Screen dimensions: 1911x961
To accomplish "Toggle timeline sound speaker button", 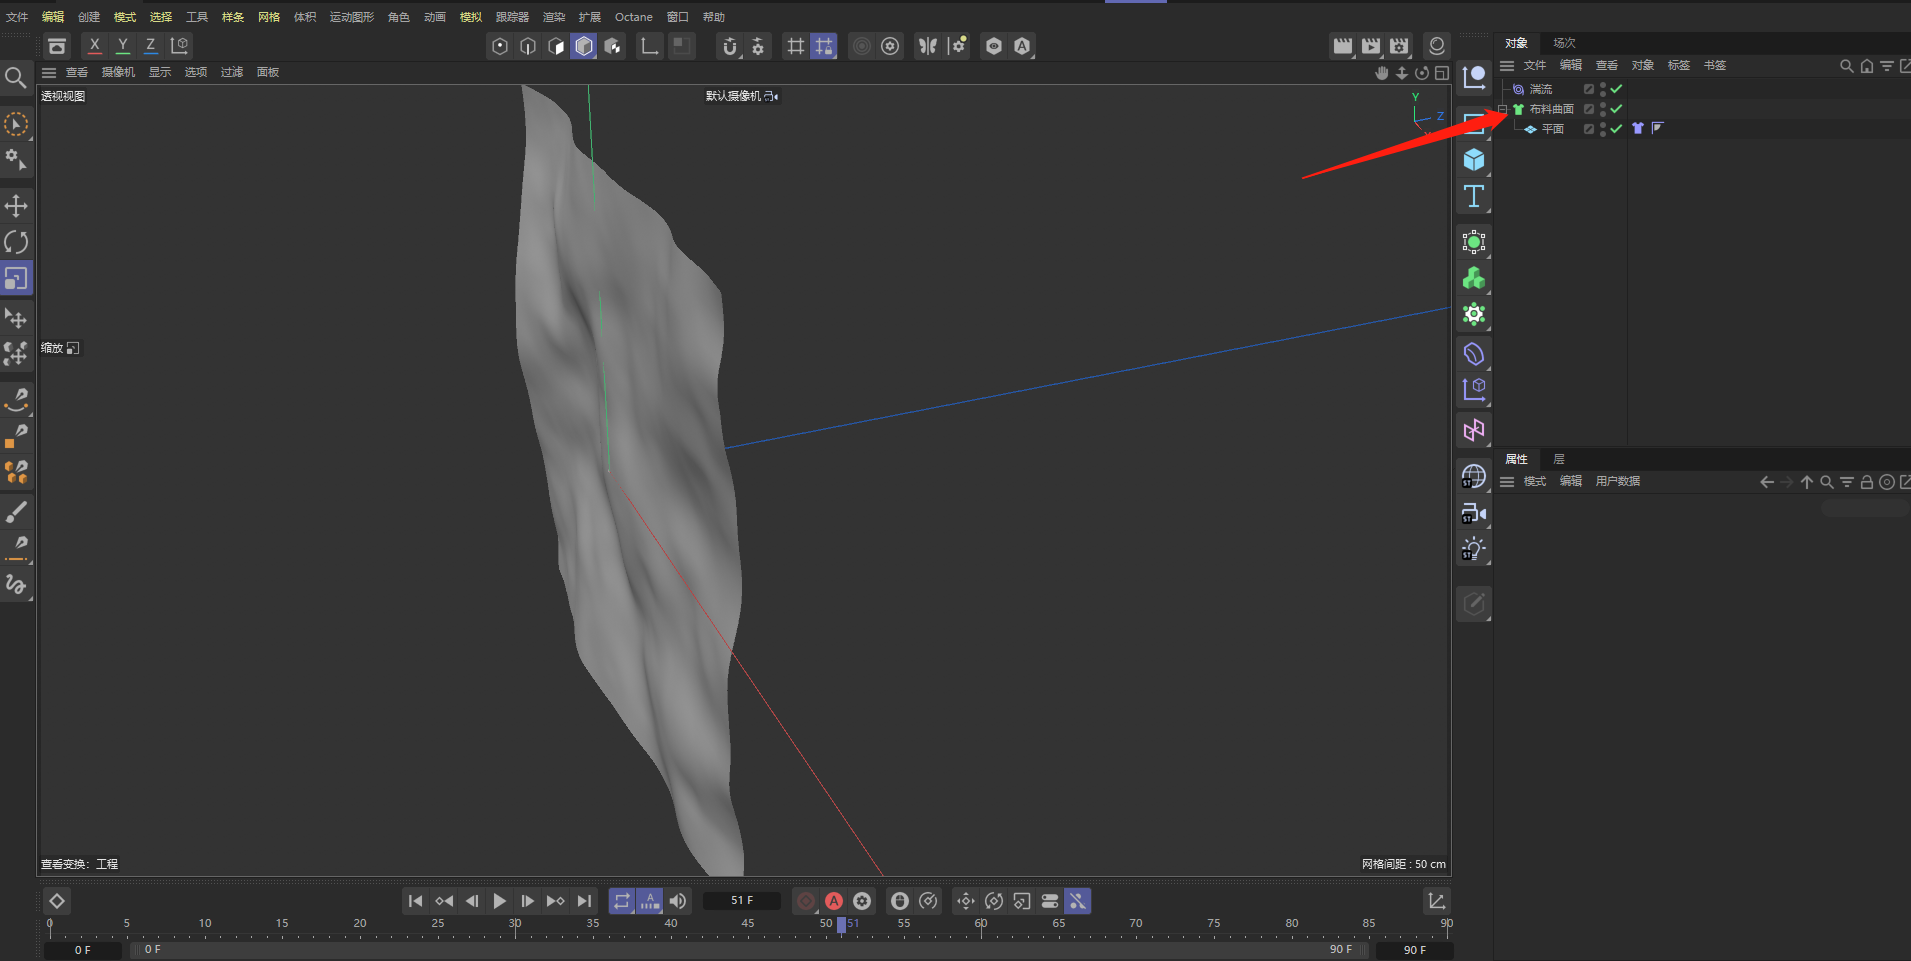I will 678,901.
